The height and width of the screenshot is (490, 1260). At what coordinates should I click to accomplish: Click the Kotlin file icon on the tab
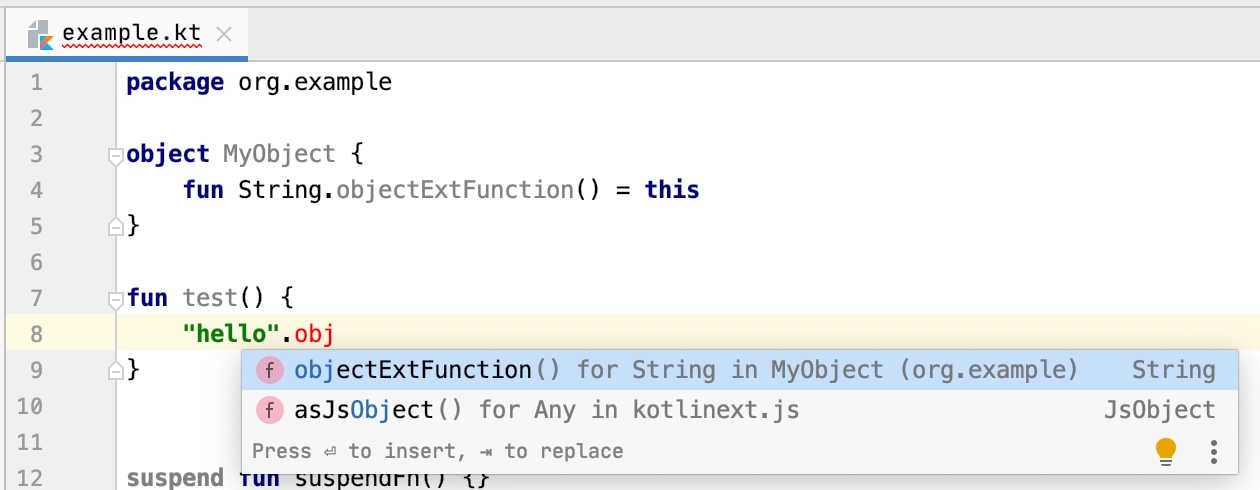click(40, 35)
